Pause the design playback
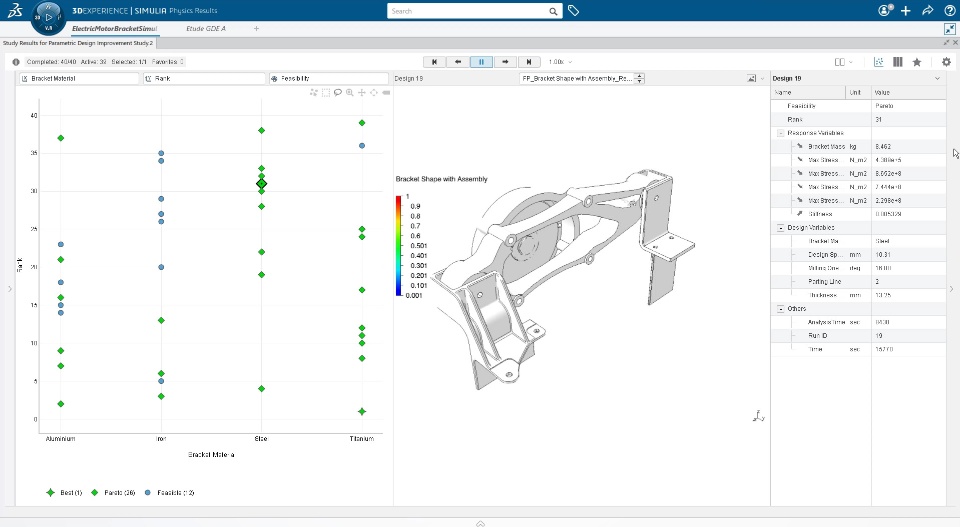The image size is (960, 527). pos(481,62)
